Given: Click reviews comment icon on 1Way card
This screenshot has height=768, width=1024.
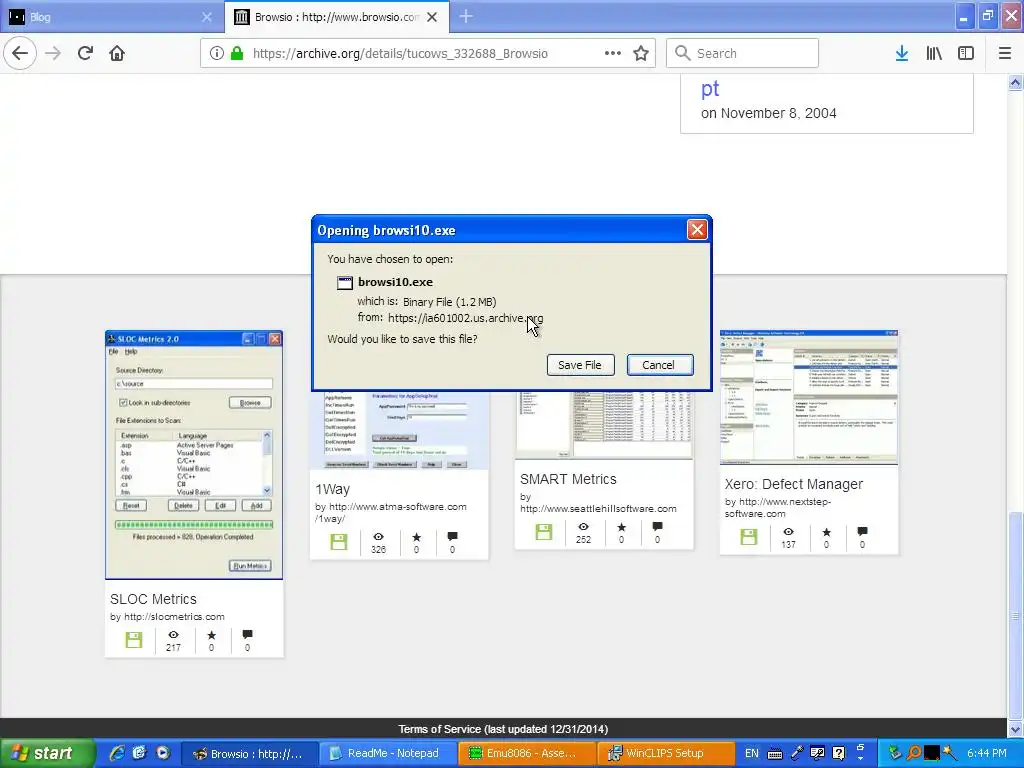Looking at the screenshot, I should [x=452, y=537].
